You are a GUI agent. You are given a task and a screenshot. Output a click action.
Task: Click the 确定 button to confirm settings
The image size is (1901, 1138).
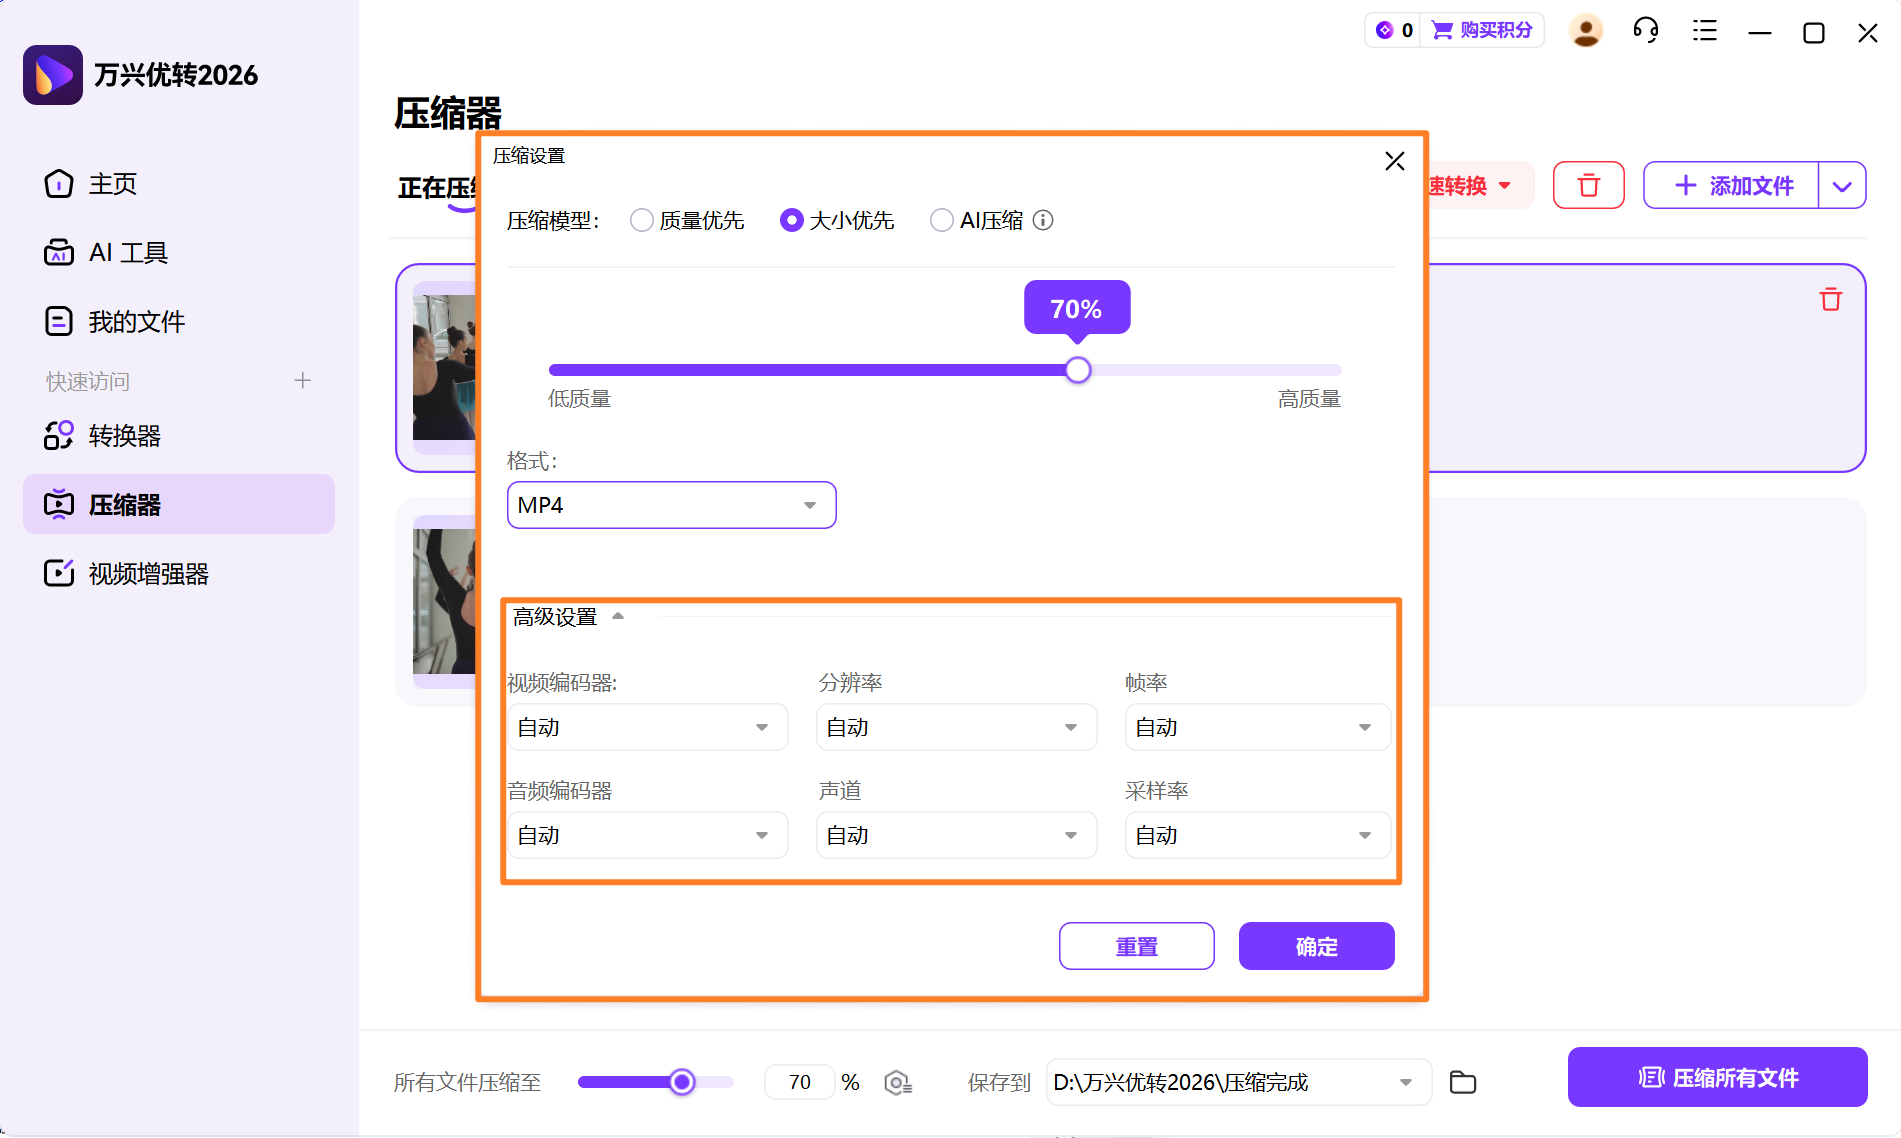pyautogui.click(x=1316, y=945)
